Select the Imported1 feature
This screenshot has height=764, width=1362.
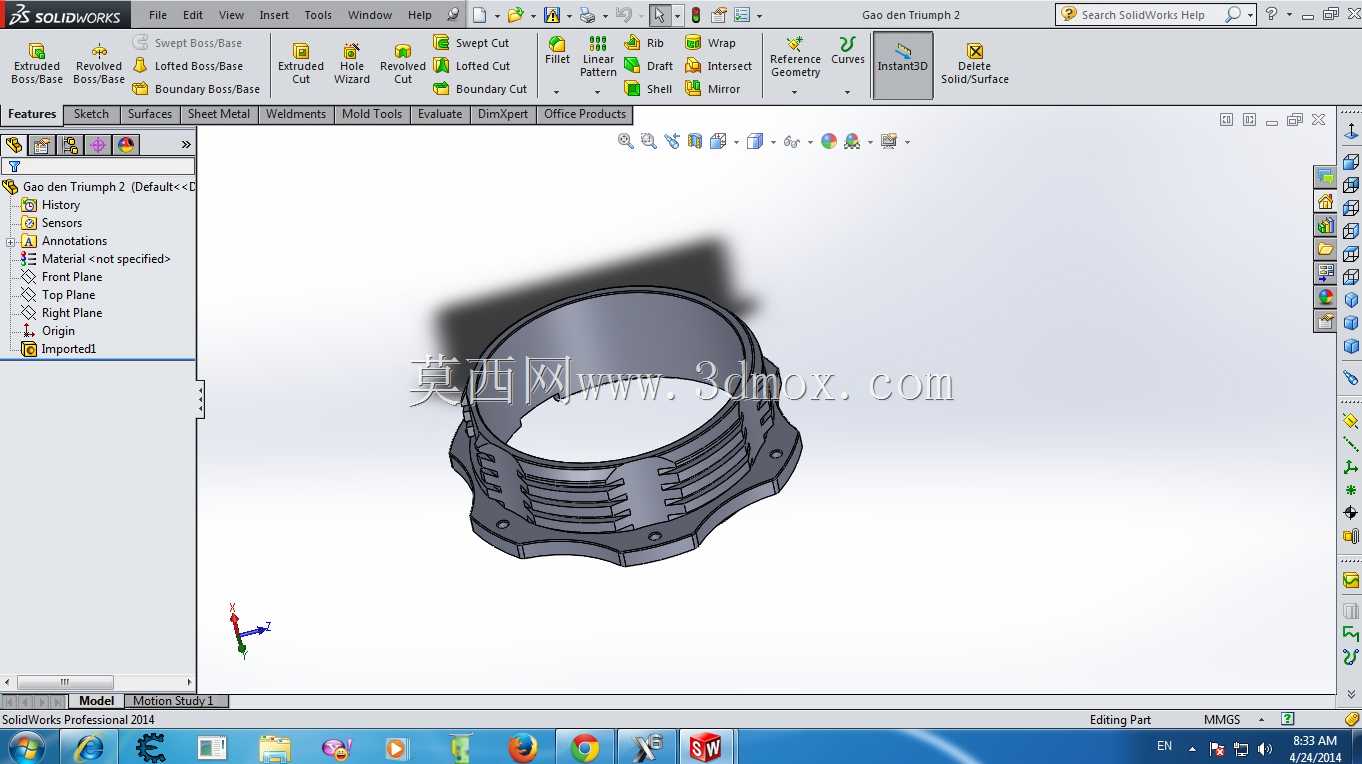[x=69, y=349]
